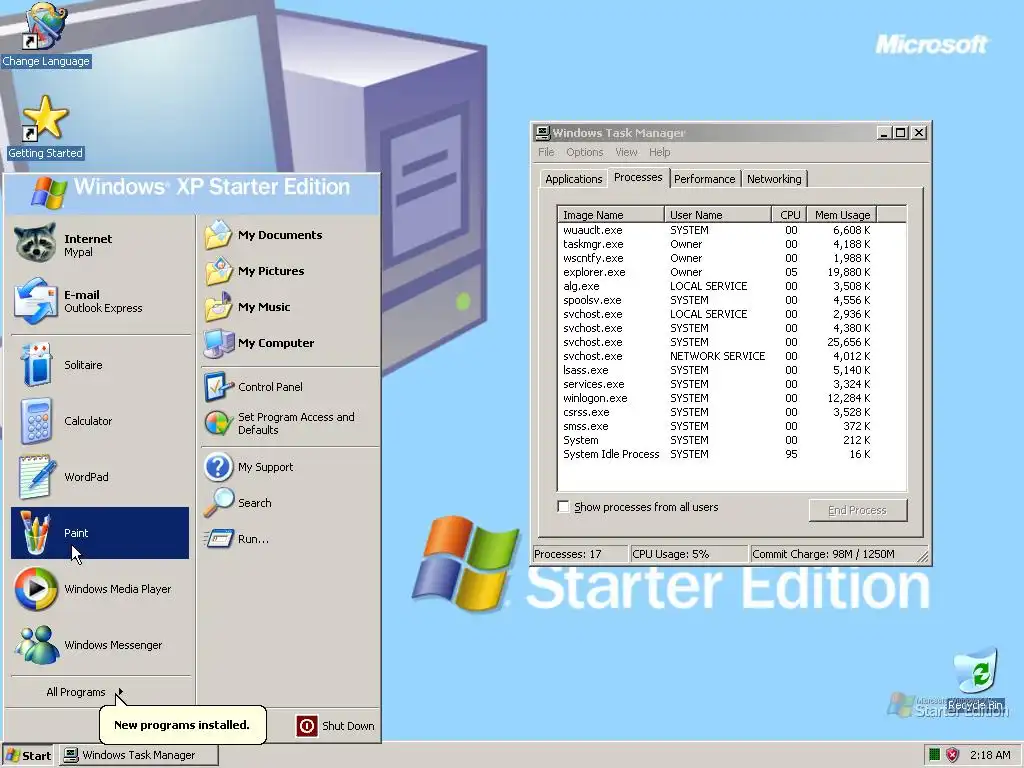The width and height of the screenshot is (1024, 768).
Task: Switch to the Applications tab
Action: 573,179
